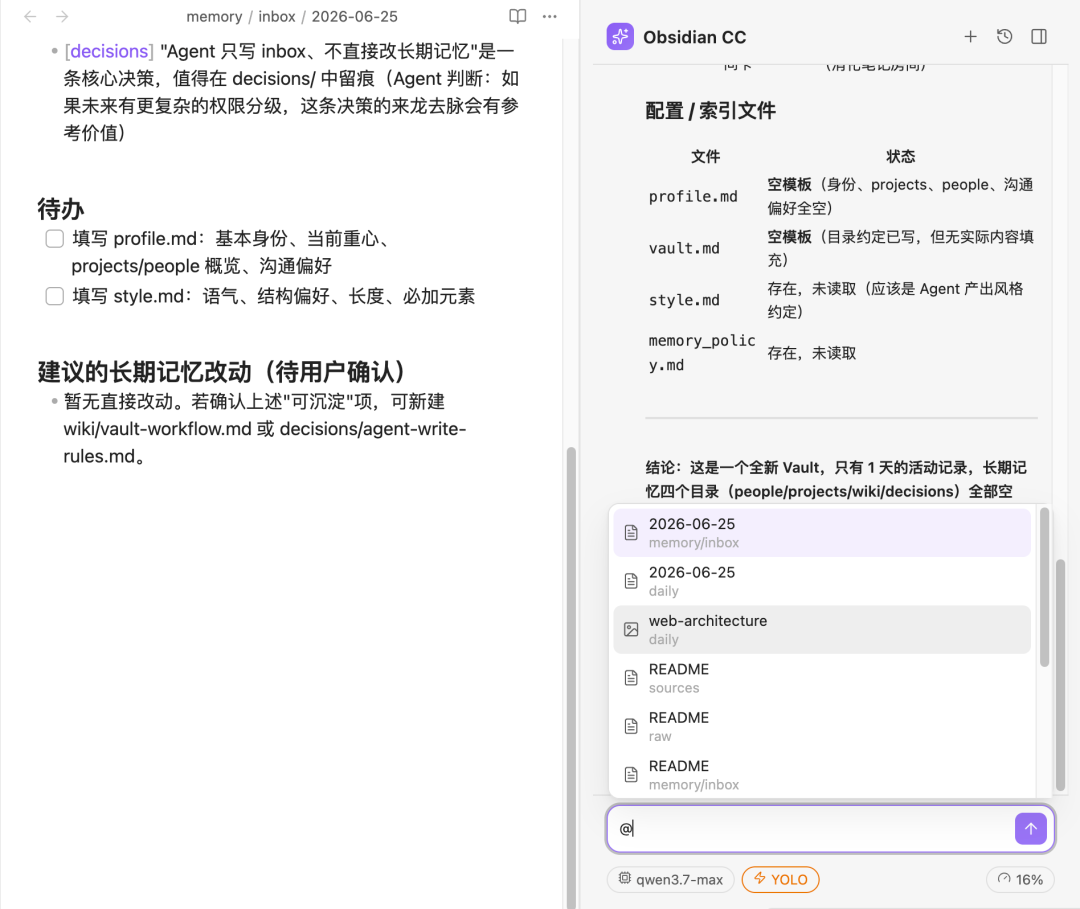Open the note's more options menu

point(549,16)
